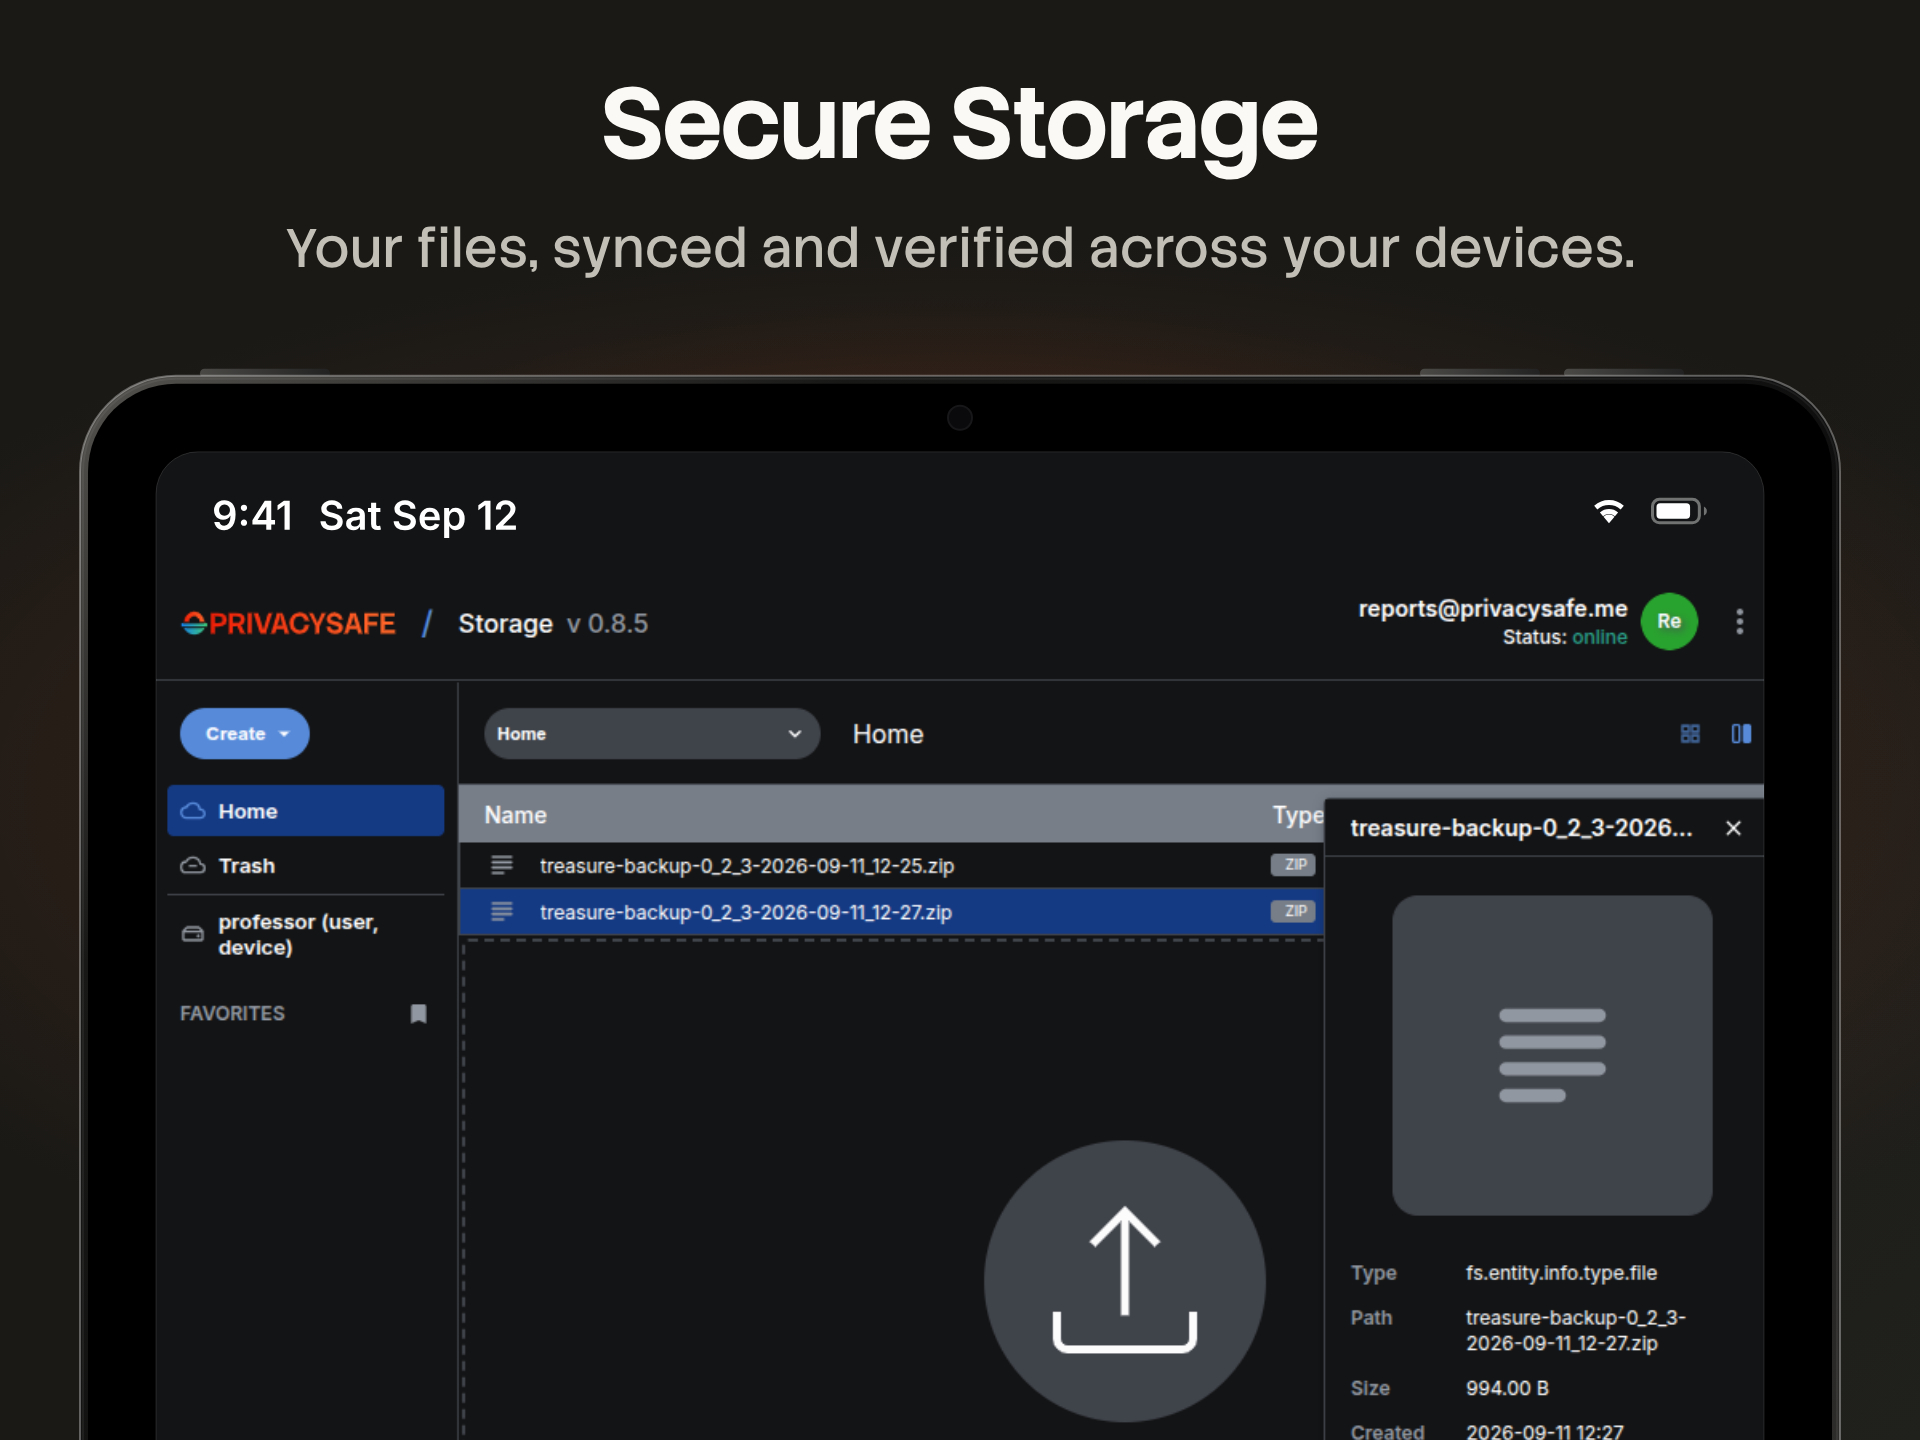Click the PrivacySafe logo
Image resolution: width=1920 pixels, height=1440 pixels.
point(288,623)
